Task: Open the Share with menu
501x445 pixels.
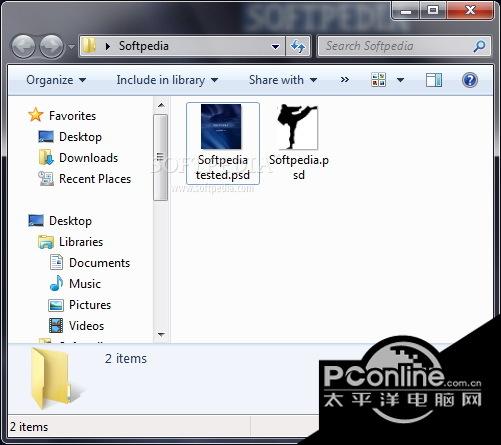Action: 283,80
